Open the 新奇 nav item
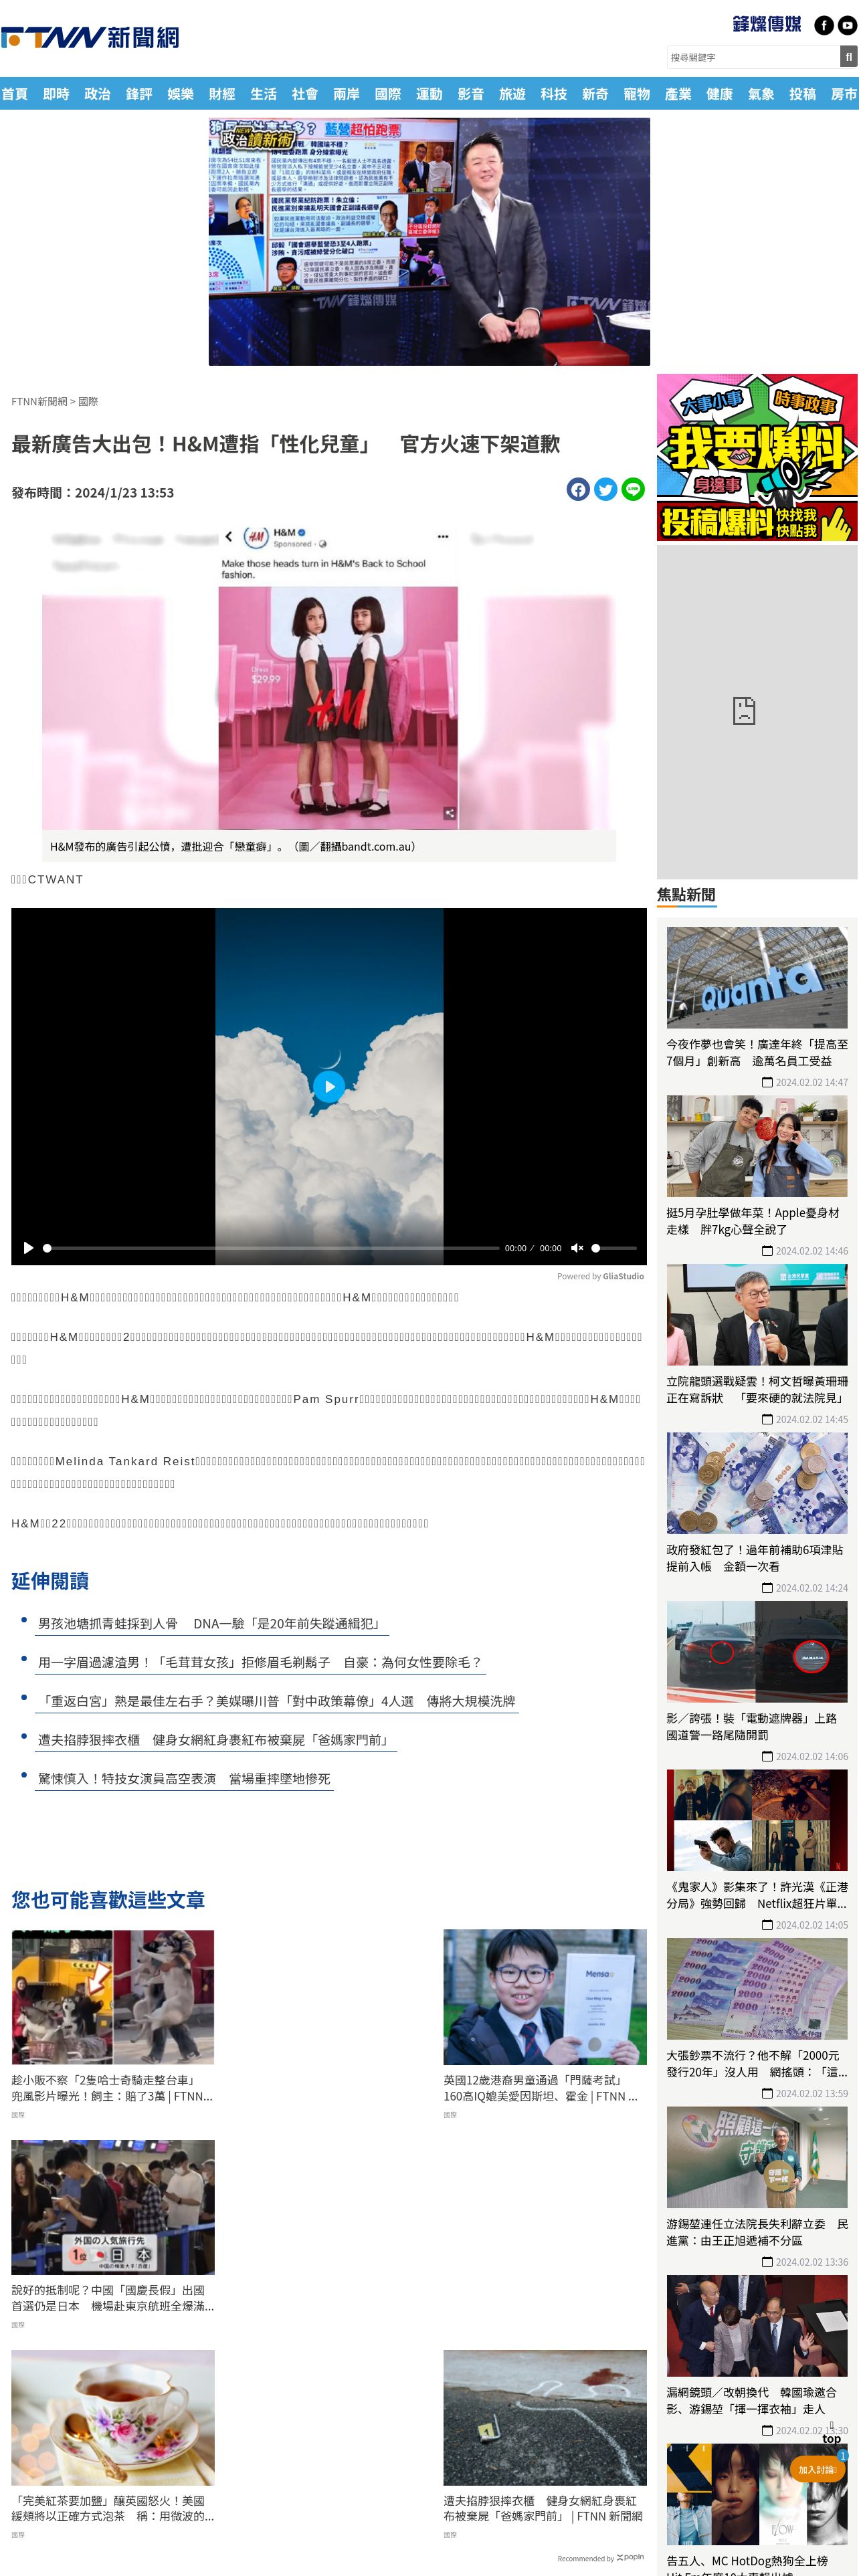This screenshot has height=2576, width=859. point(595,94)
